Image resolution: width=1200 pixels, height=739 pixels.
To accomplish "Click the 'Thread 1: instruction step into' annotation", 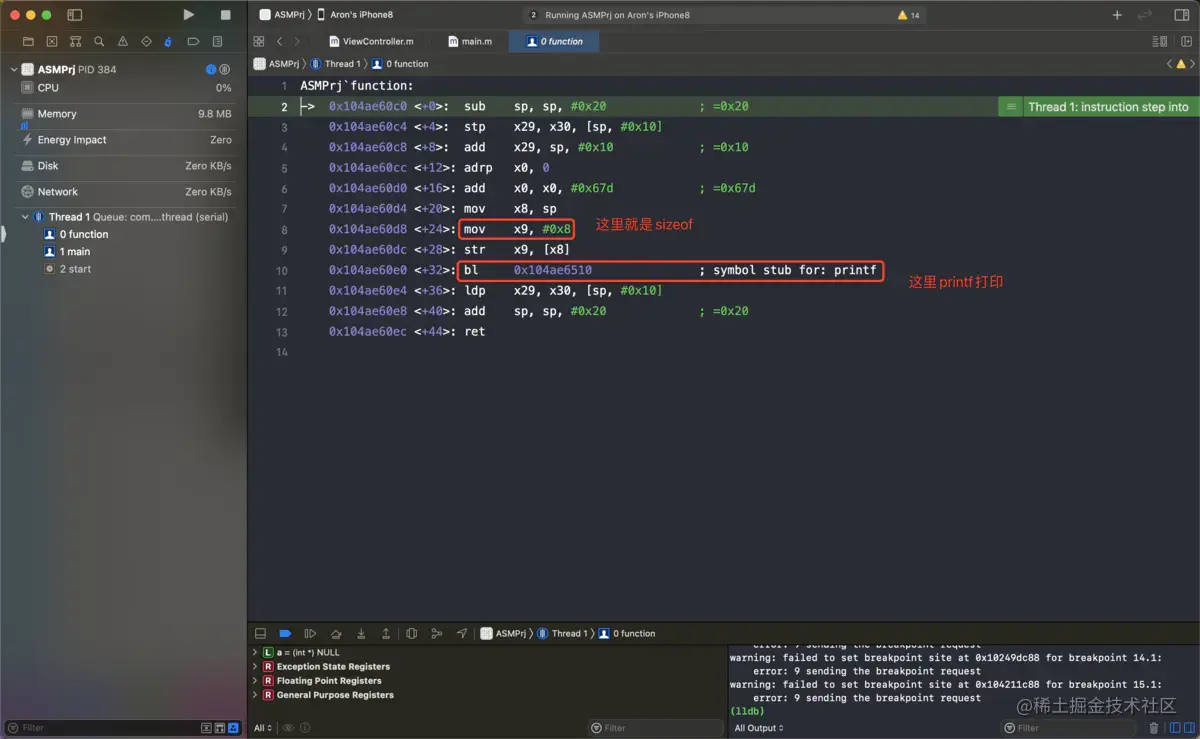I will 1108,107.
